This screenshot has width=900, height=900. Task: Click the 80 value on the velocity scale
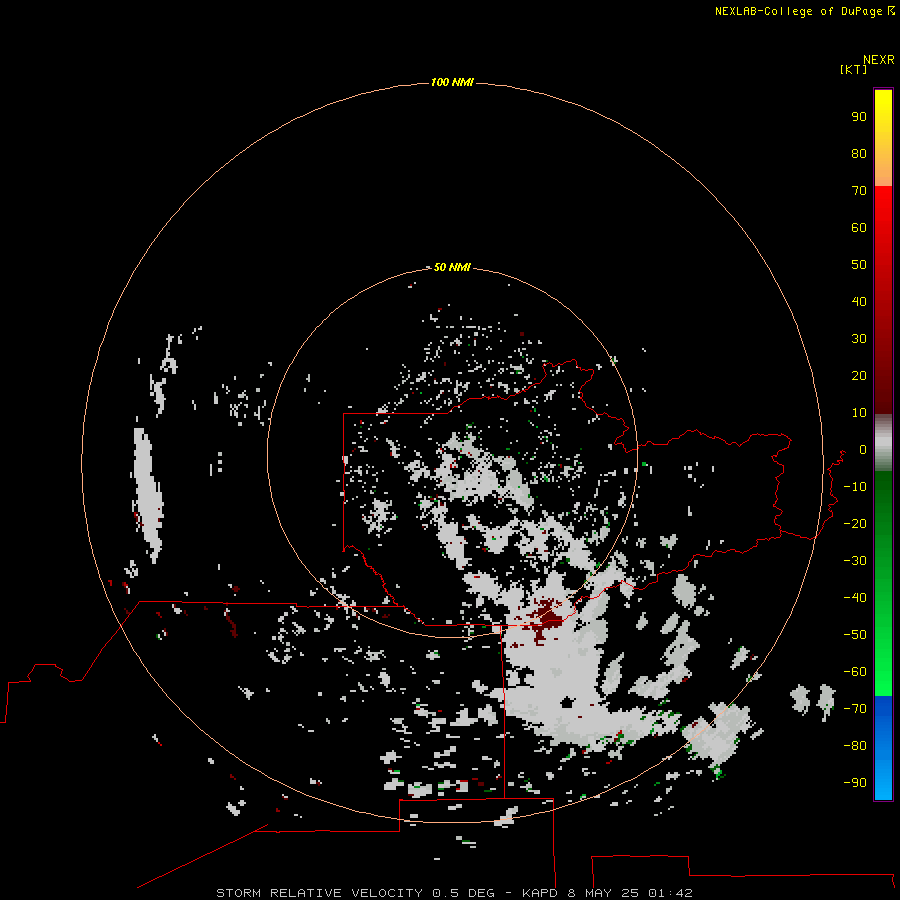(x=859, y=153)
